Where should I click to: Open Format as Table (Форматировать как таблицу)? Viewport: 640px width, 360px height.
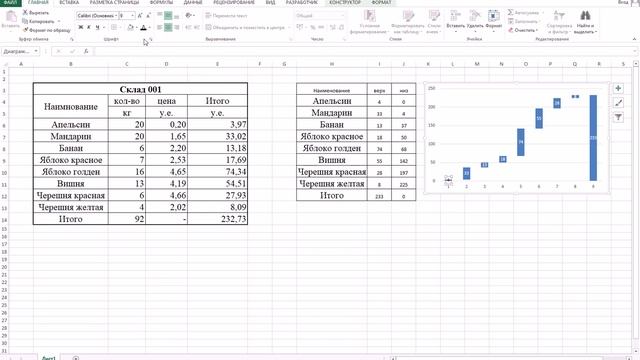coord(408,22)
